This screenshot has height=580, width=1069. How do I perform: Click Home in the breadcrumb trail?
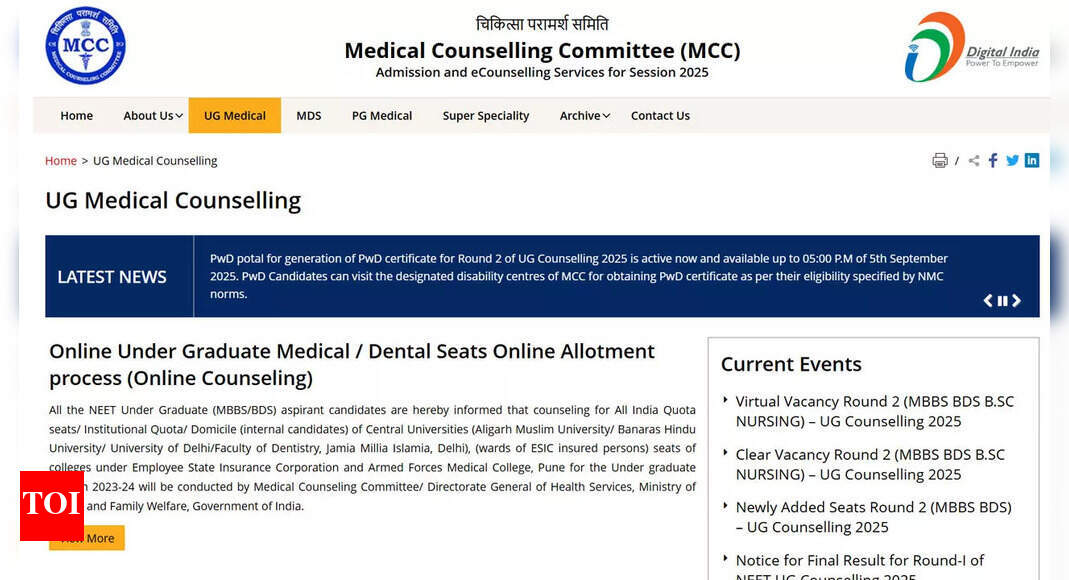click(60, 160)
